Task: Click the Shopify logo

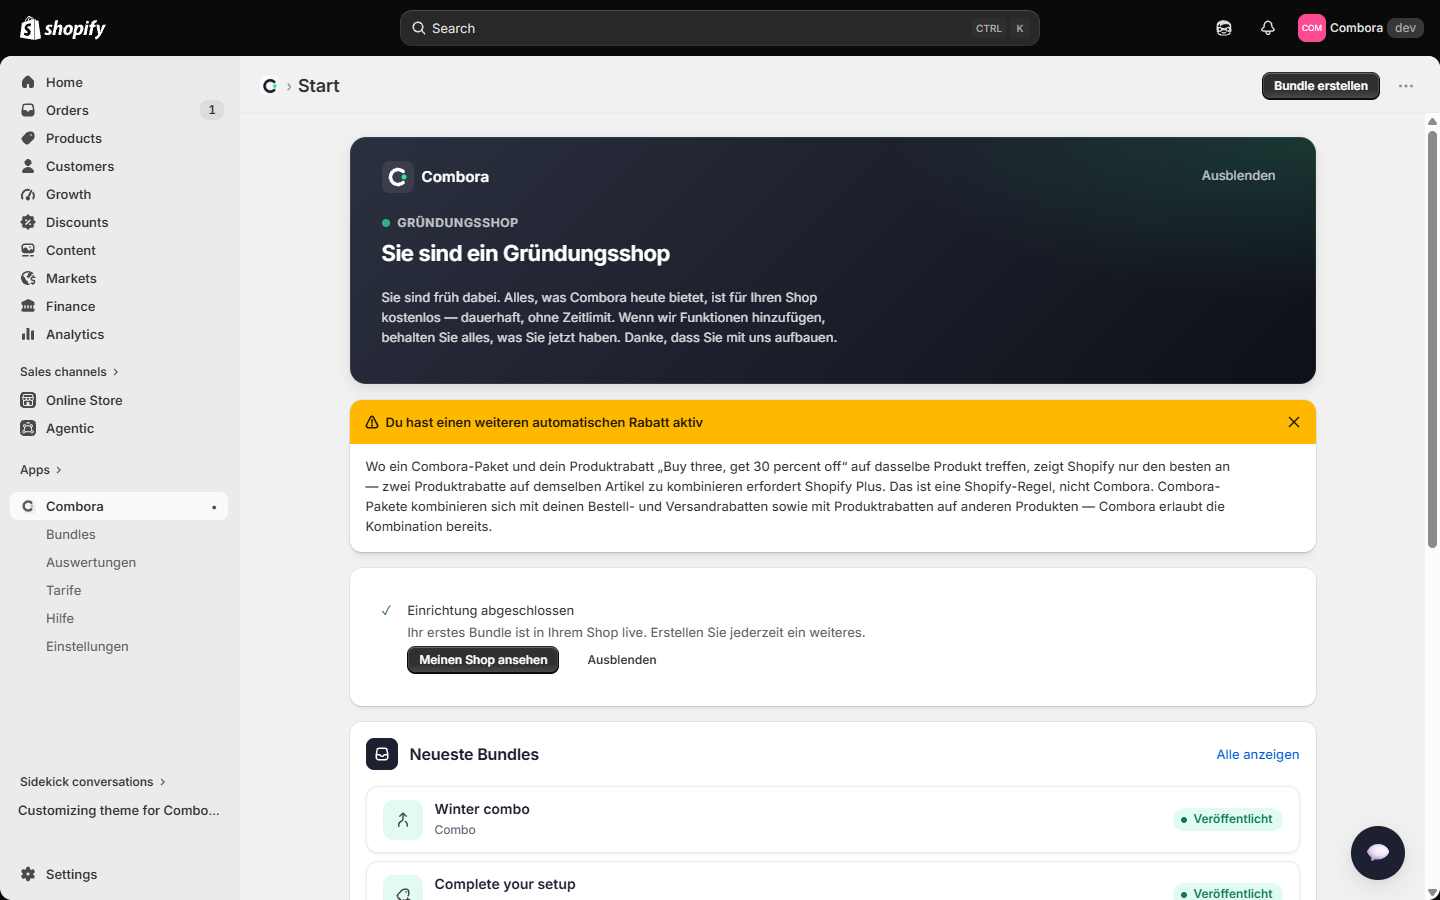Action: coord(63,28)
